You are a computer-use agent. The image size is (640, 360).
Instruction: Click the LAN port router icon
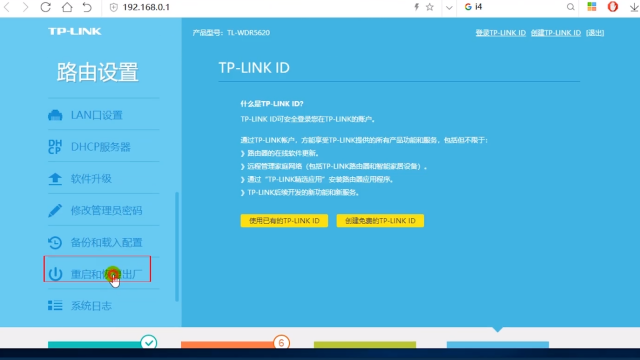click(55, 116)
